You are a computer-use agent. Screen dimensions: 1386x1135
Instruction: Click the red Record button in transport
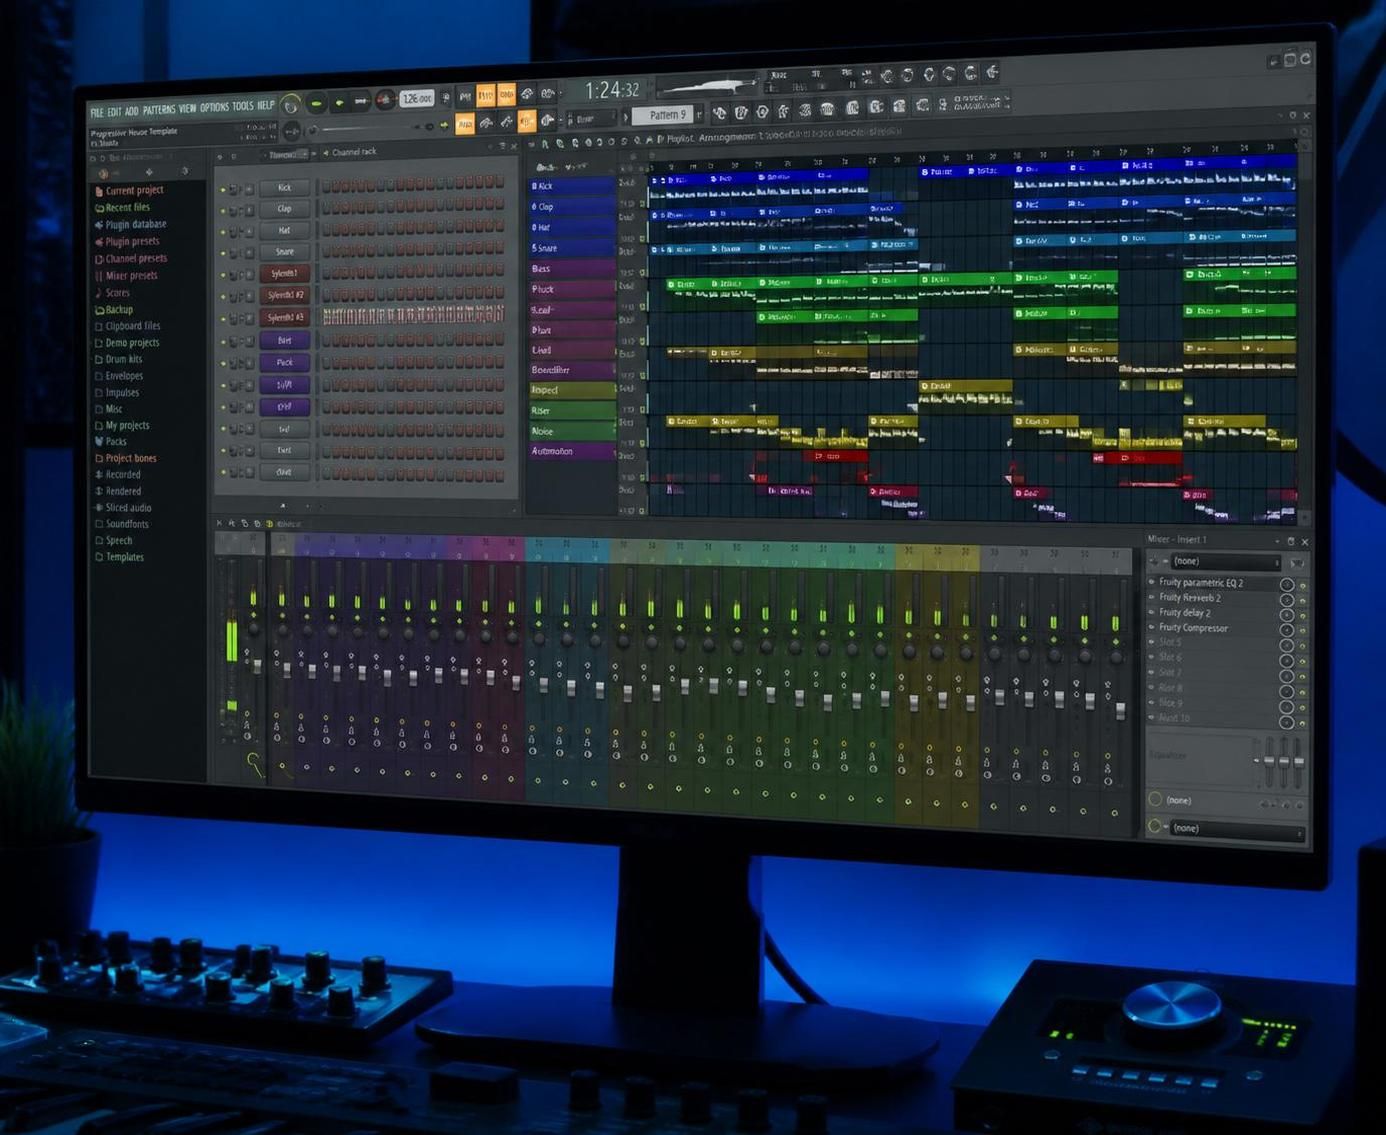pyautogui.click(x=384, y=100)
